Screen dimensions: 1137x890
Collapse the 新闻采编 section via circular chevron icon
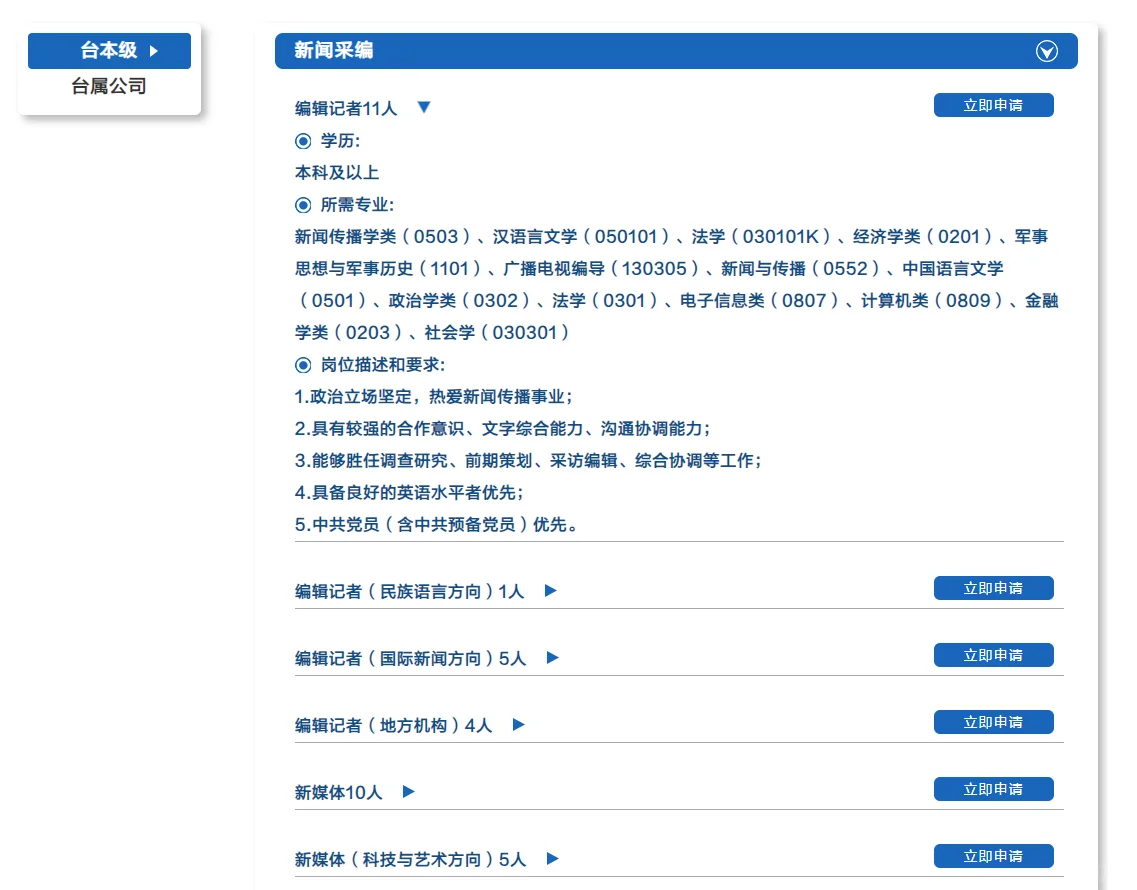point(1047,51)
